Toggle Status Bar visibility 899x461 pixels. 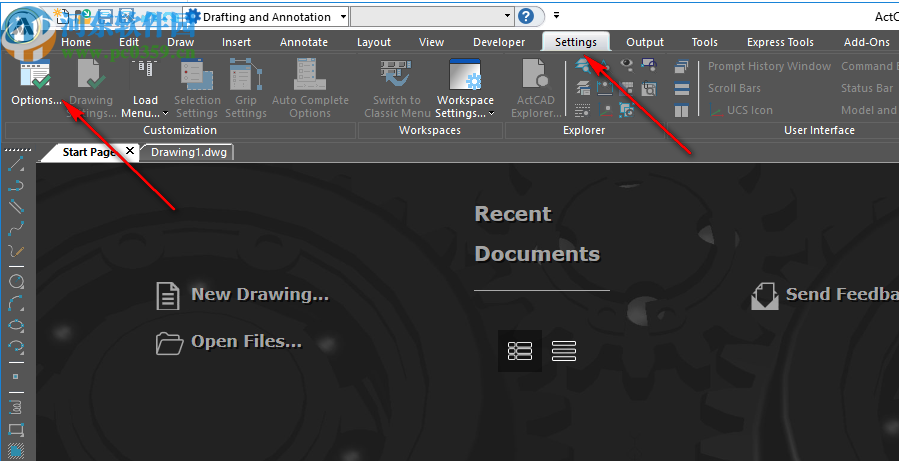pos(867,88)
